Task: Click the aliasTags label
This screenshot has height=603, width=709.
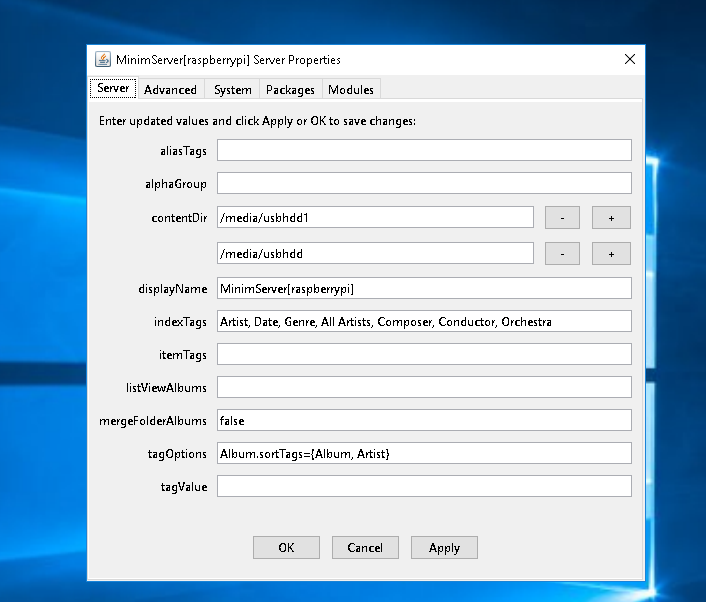Action: coord(184,151)
